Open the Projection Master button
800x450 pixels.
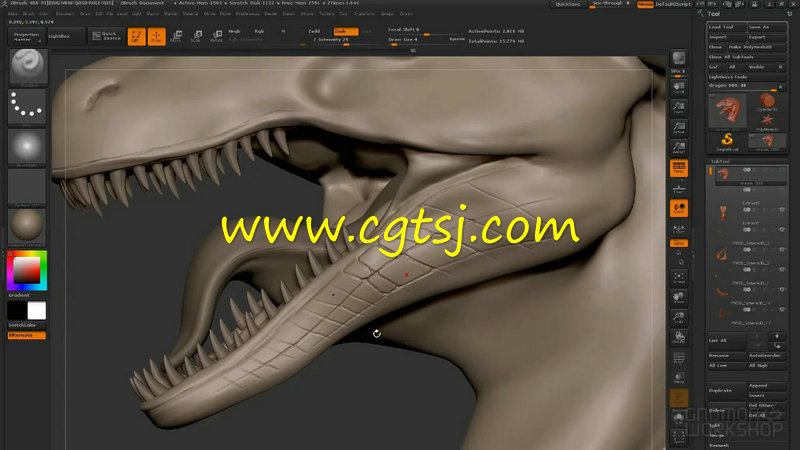26,36
